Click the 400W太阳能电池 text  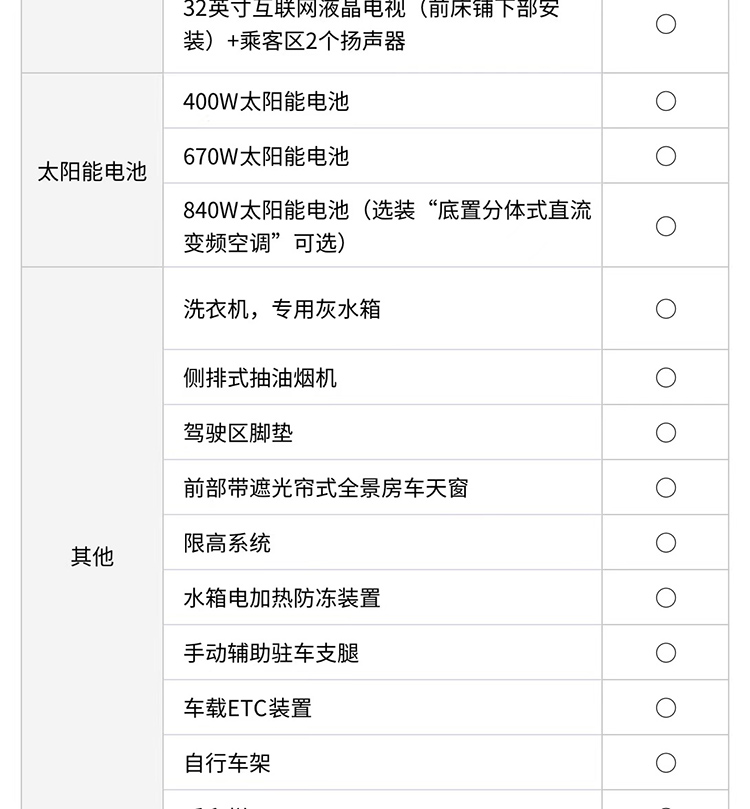266,102
